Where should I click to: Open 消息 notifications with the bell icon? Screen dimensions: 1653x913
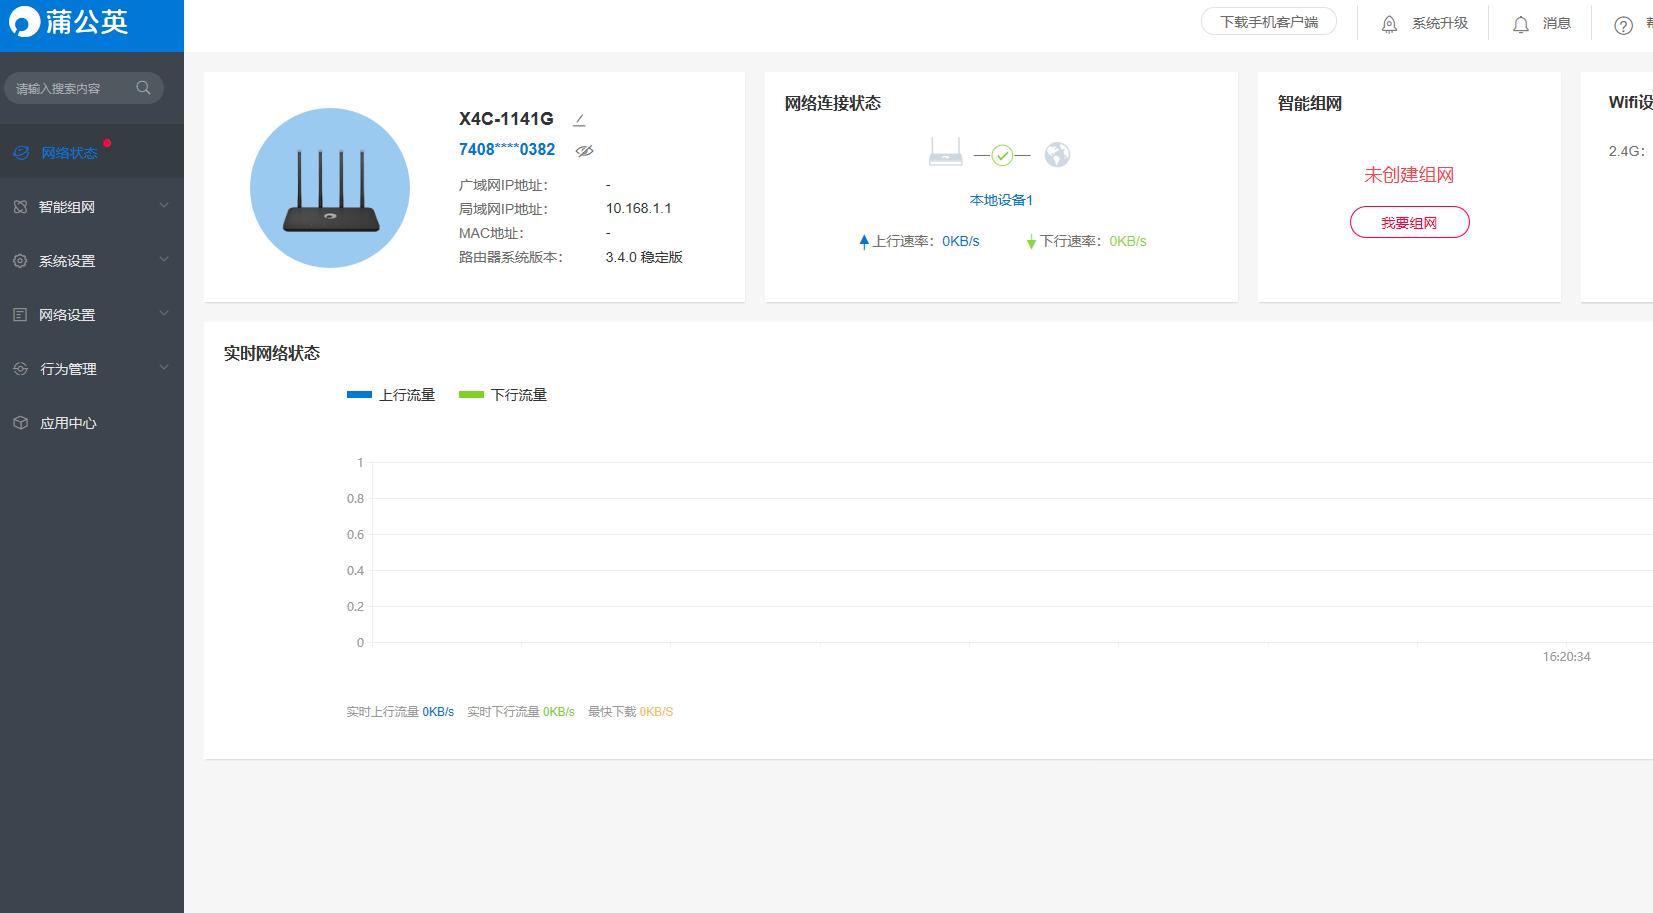coord(1519,23)
